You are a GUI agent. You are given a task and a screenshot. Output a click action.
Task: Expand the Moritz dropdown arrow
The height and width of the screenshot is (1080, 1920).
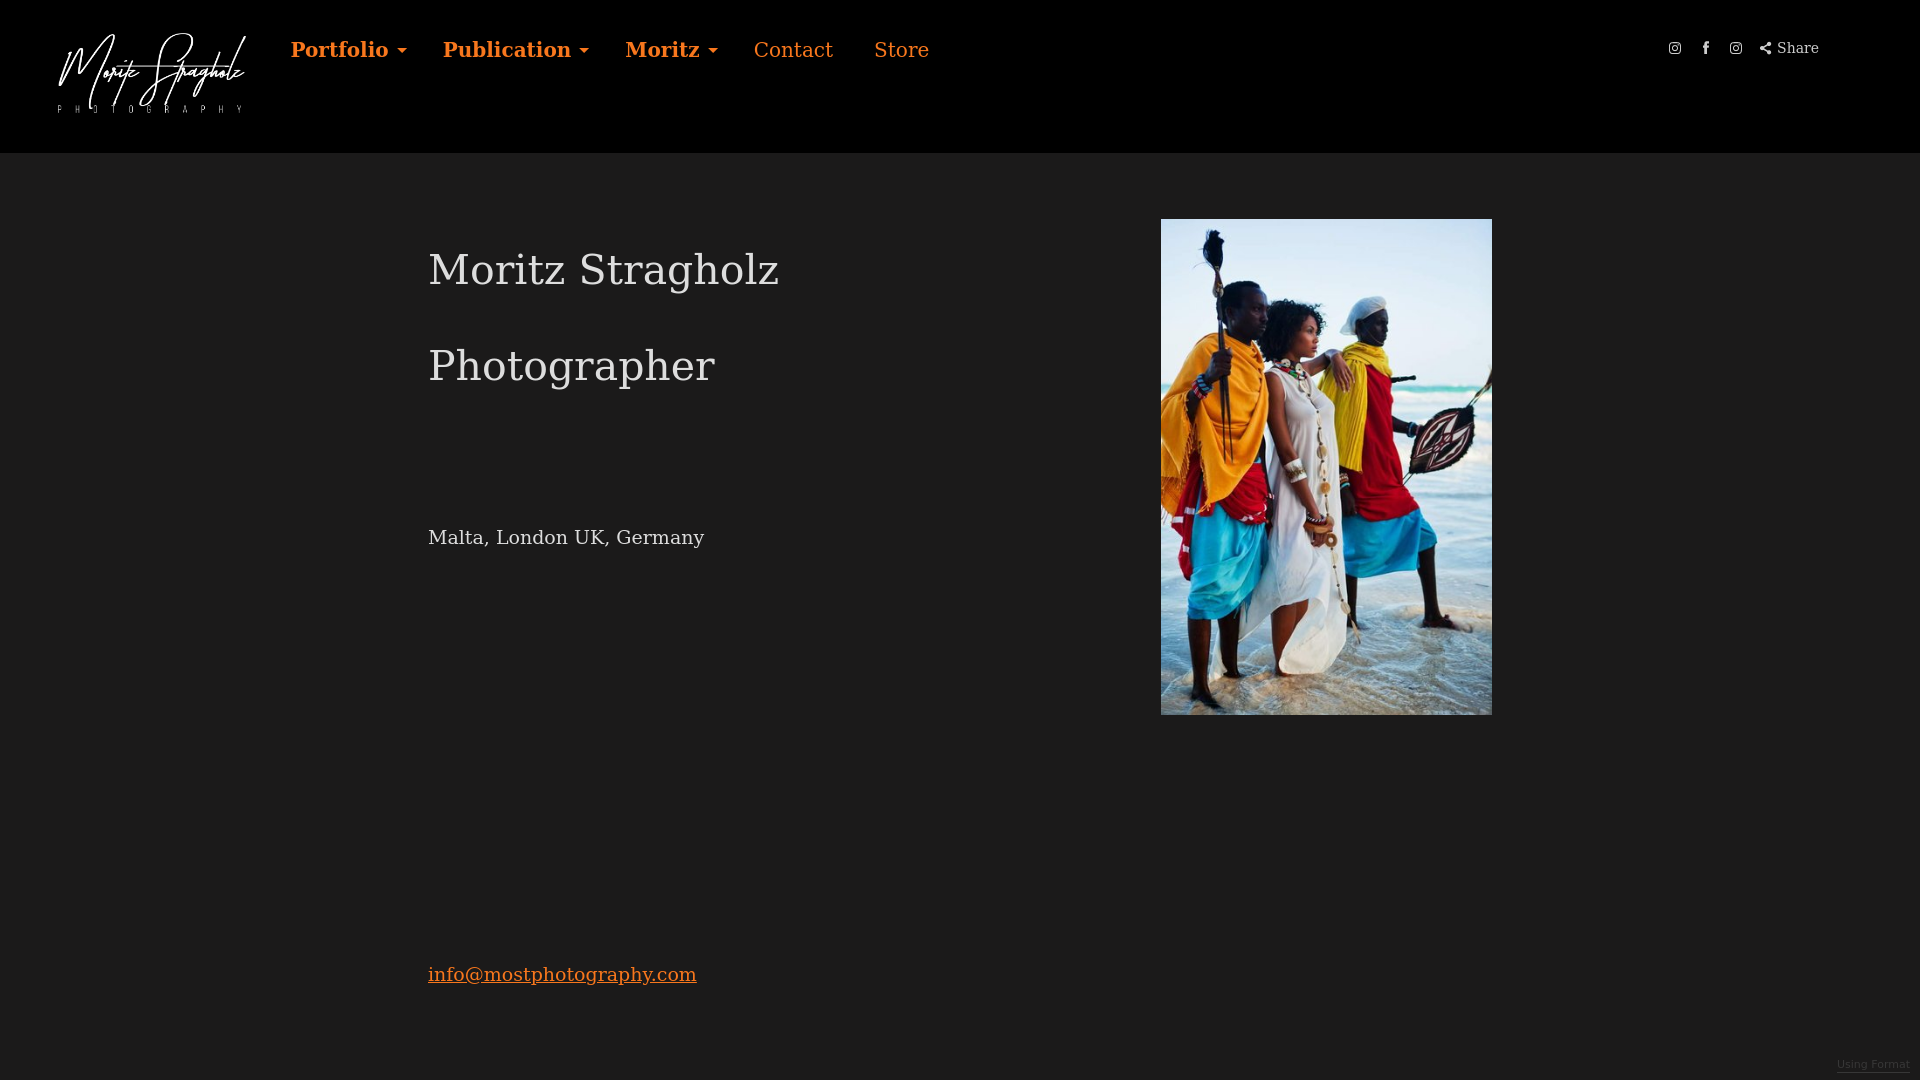click(713, 51)
